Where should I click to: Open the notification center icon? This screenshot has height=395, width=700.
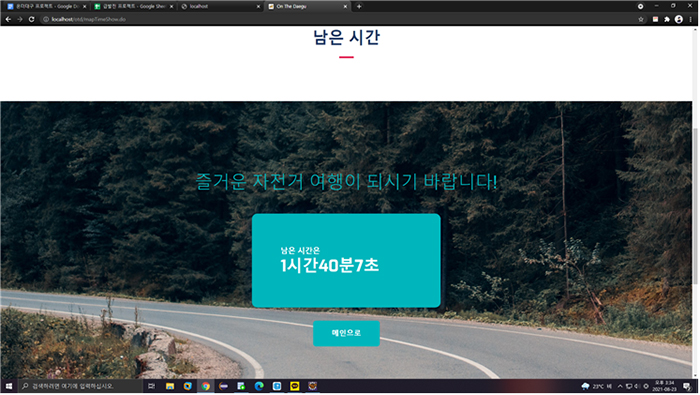(687, 386)
